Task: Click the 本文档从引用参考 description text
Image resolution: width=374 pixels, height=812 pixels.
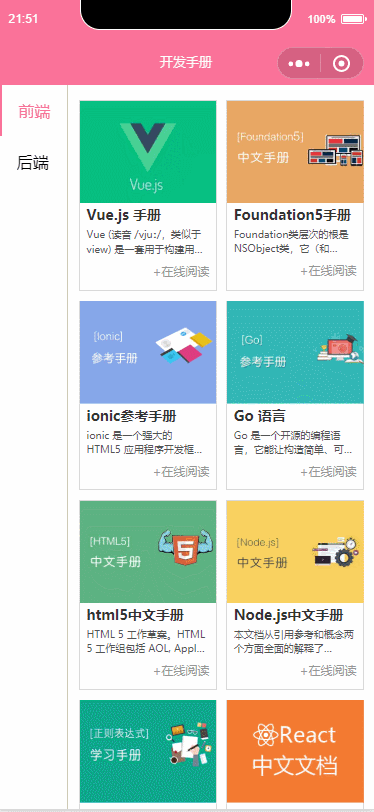Action: pyautogui.click(x=294, y=641)
